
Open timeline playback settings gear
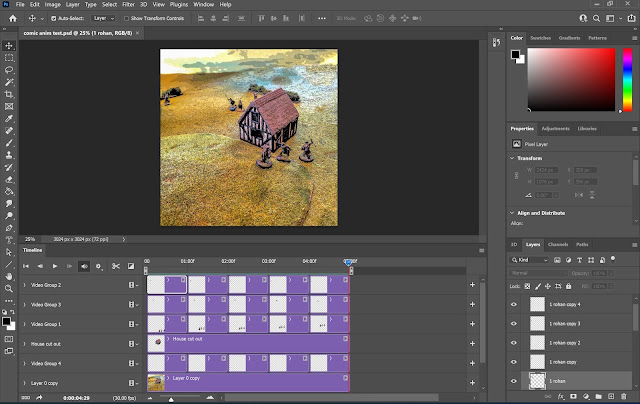point(100,266)
